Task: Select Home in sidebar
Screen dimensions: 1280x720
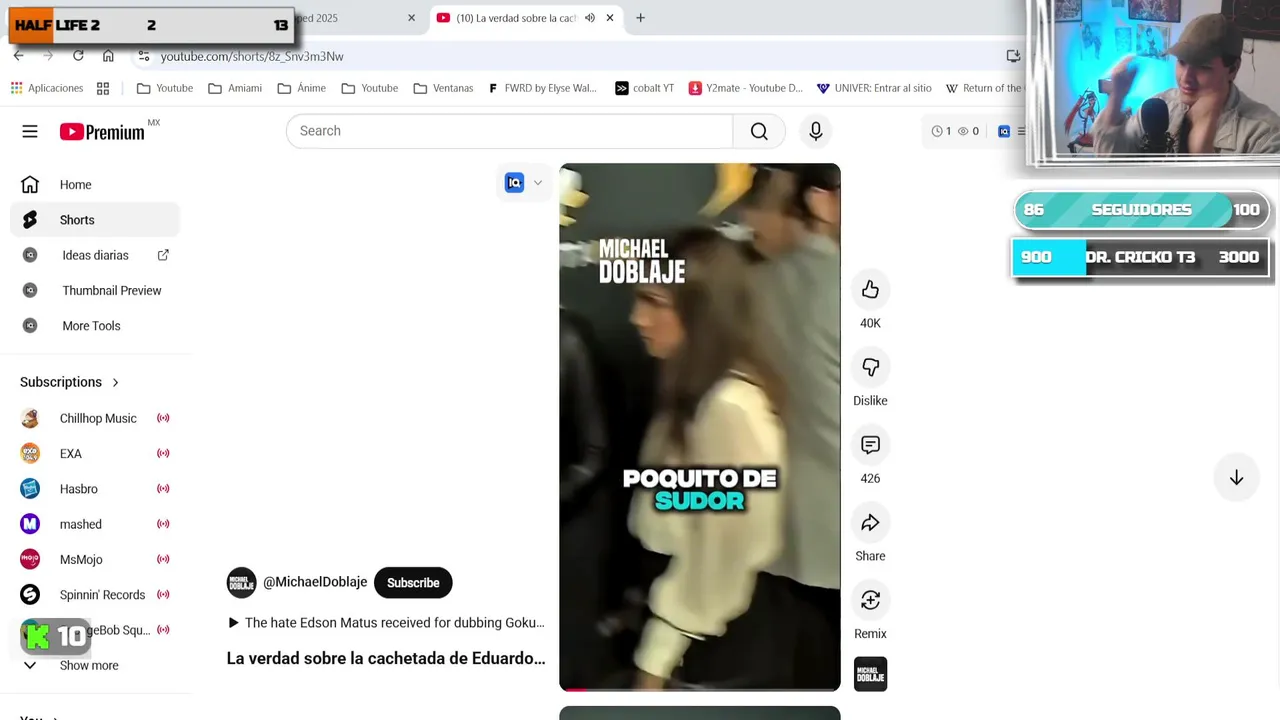Action: tap(95, 185)
